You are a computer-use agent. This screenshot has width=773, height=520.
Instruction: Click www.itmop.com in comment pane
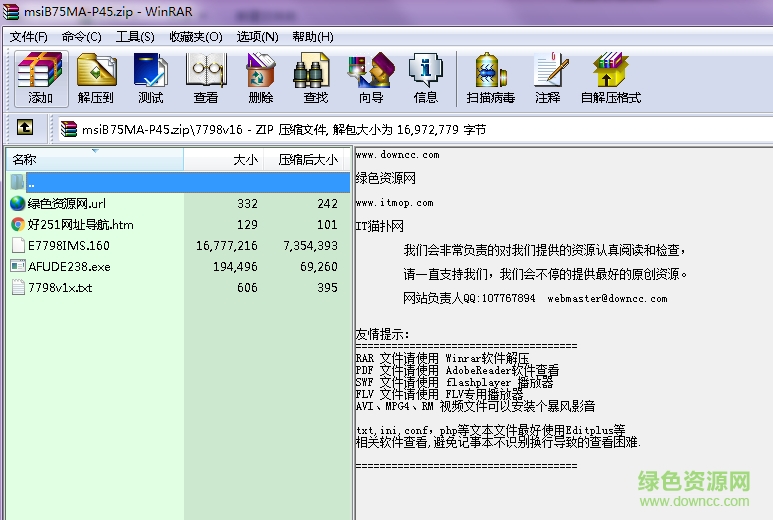click(x=394, y=203)
